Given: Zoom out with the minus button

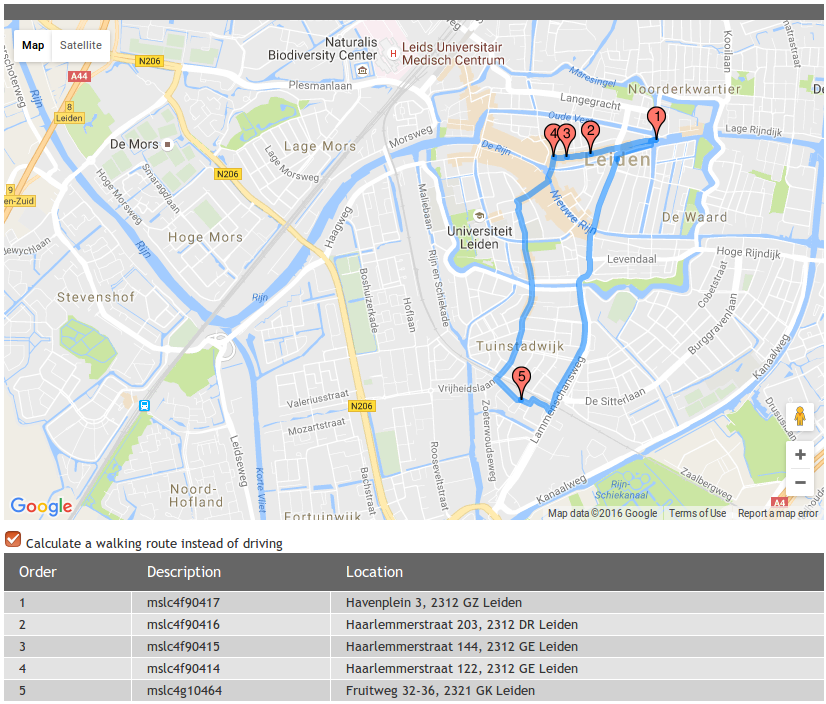Looking at the screenshot, I should [x=799, y=483].
